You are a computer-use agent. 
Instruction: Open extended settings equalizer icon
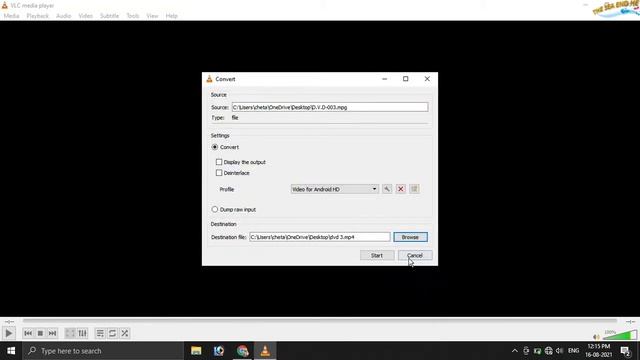click(x=82, y=333)
